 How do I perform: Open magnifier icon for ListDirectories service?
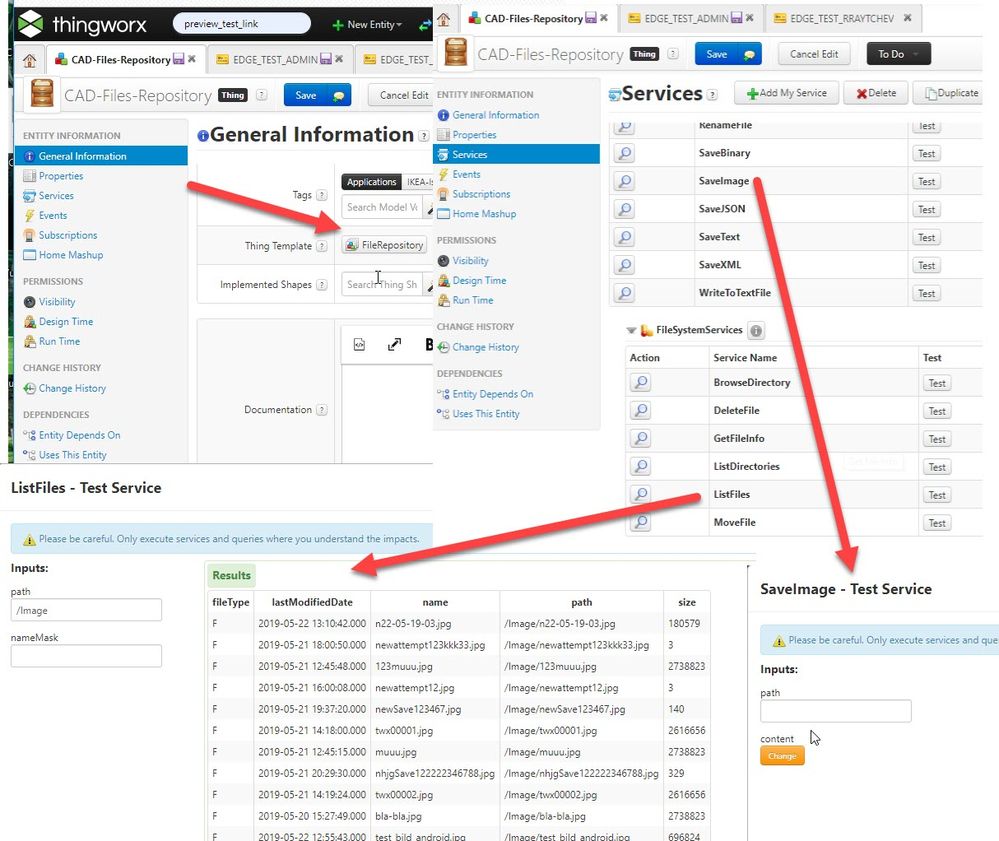tap(640, 466)
